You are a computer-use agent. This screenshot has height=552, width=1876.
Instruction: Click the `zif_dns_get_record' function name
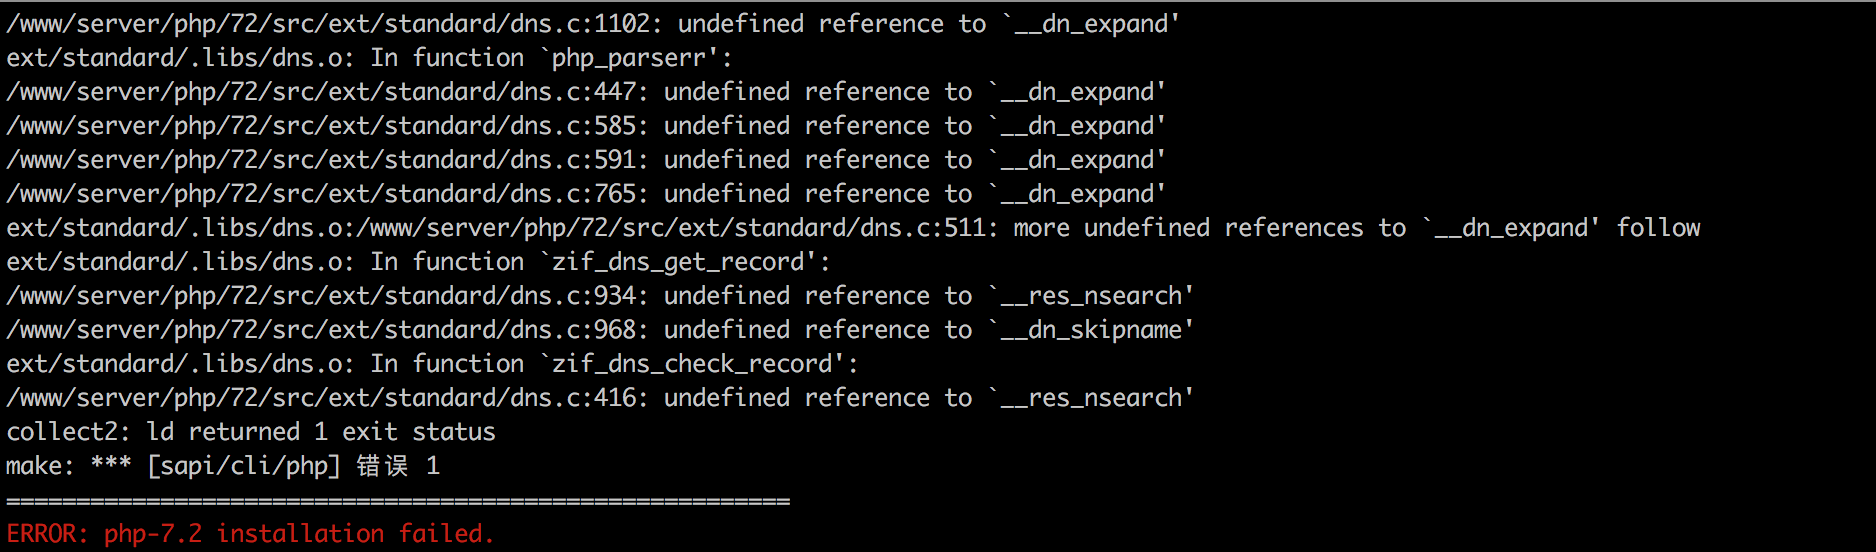(684, 262)
